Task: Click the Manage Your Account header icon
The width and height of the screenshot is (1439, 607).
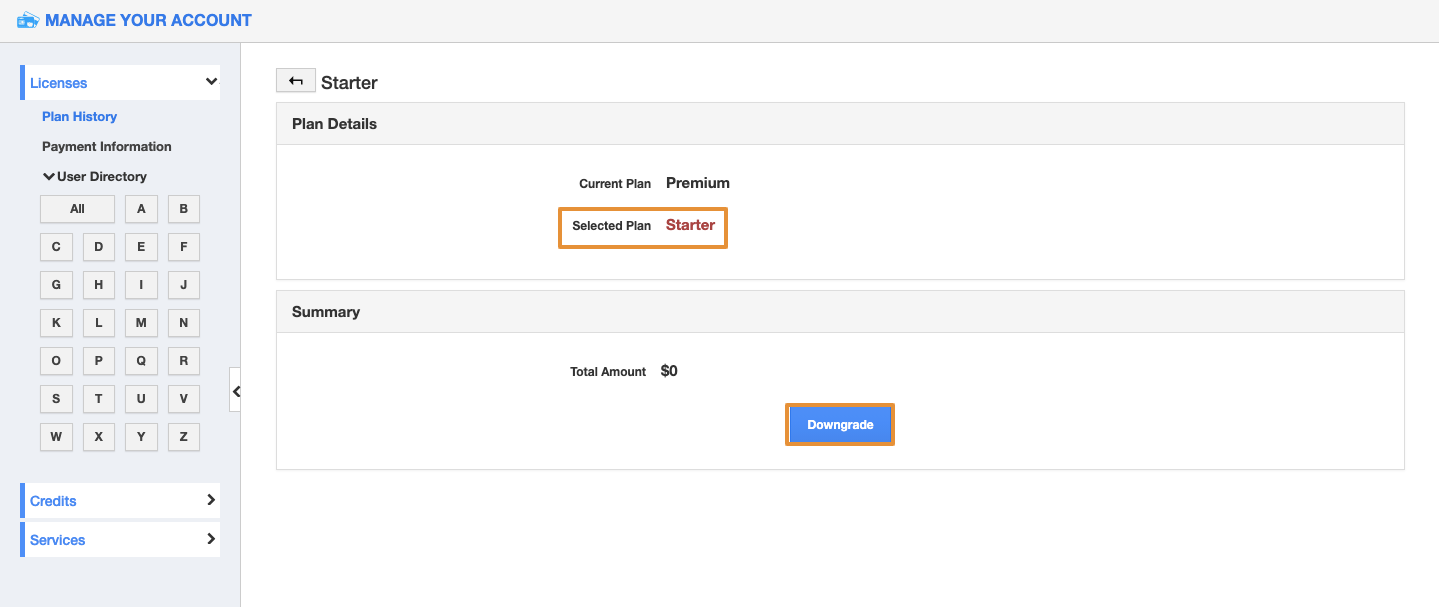Action: [28, 20]
